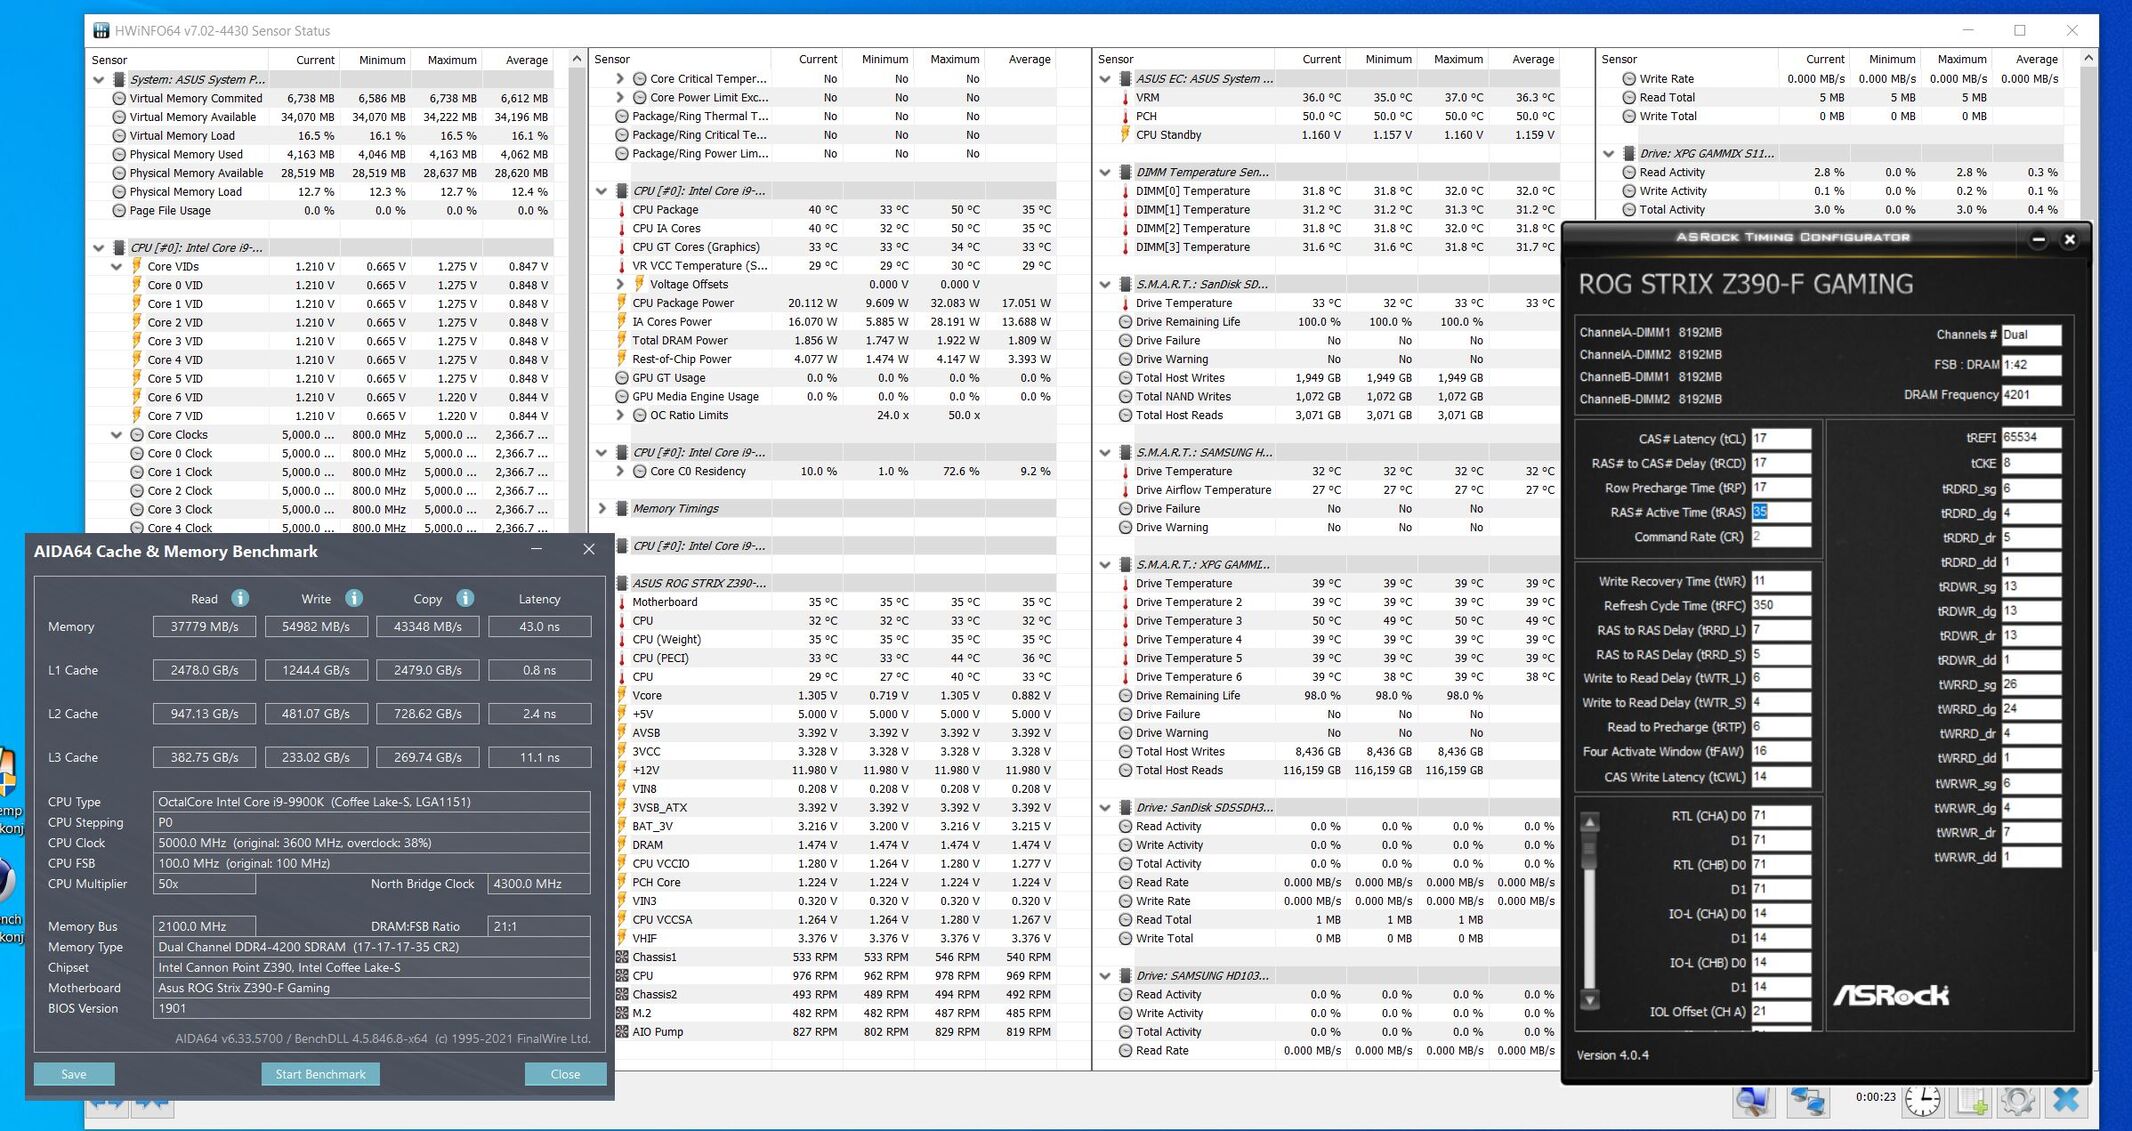Click the tREFI value field
This screenshot has width=2132, height=1131.
pyautogui.click(x=2031, y=438)
